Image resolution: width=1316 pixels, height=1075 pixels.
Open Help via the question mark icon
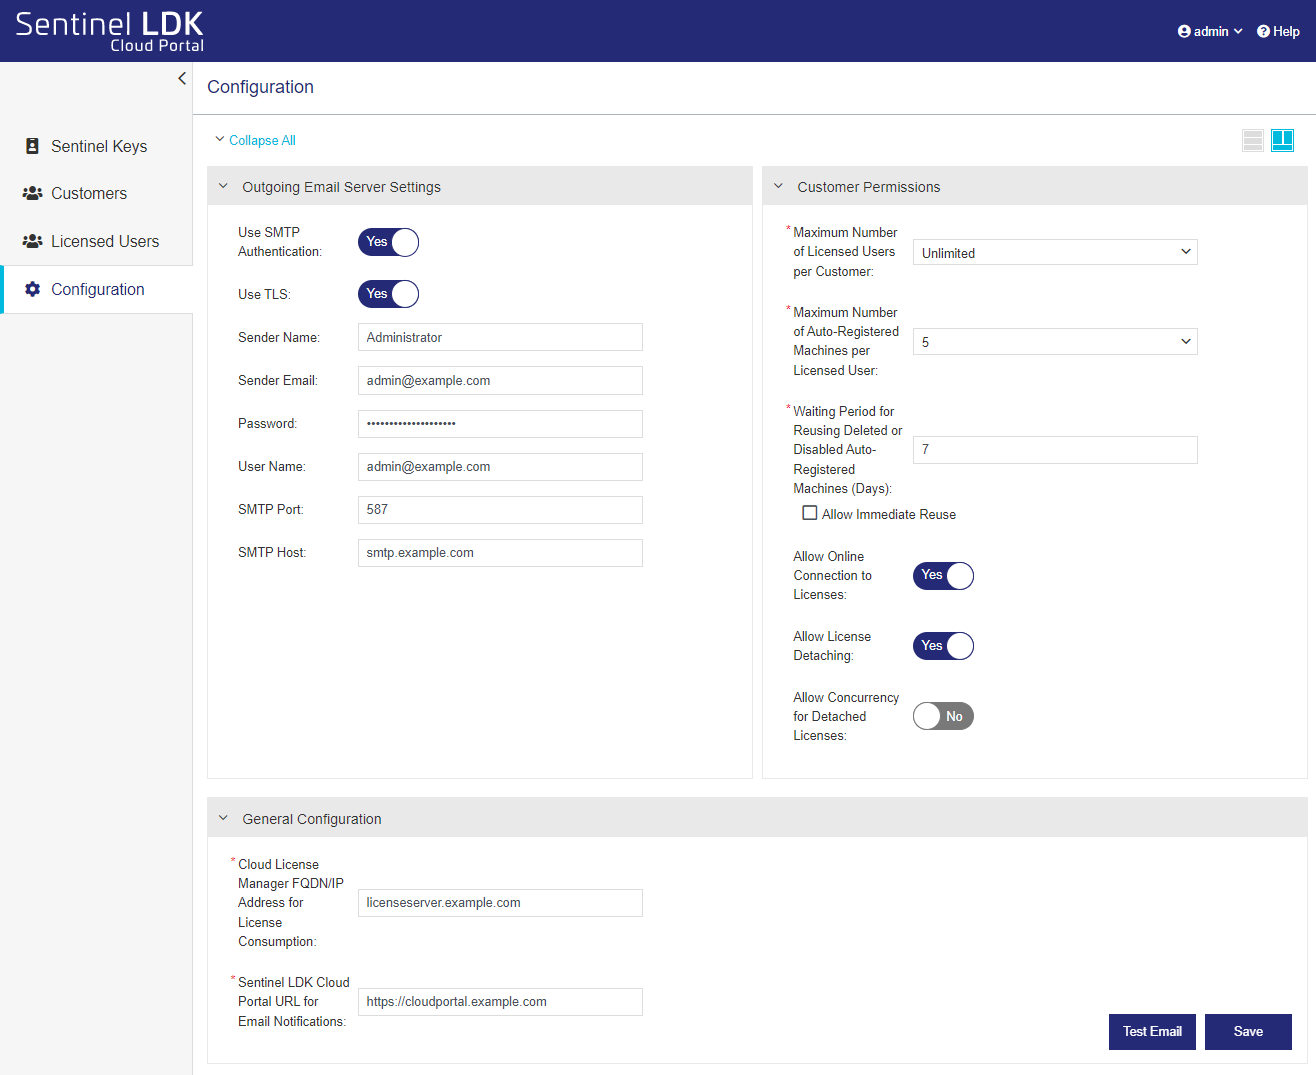coord(1264,31)
